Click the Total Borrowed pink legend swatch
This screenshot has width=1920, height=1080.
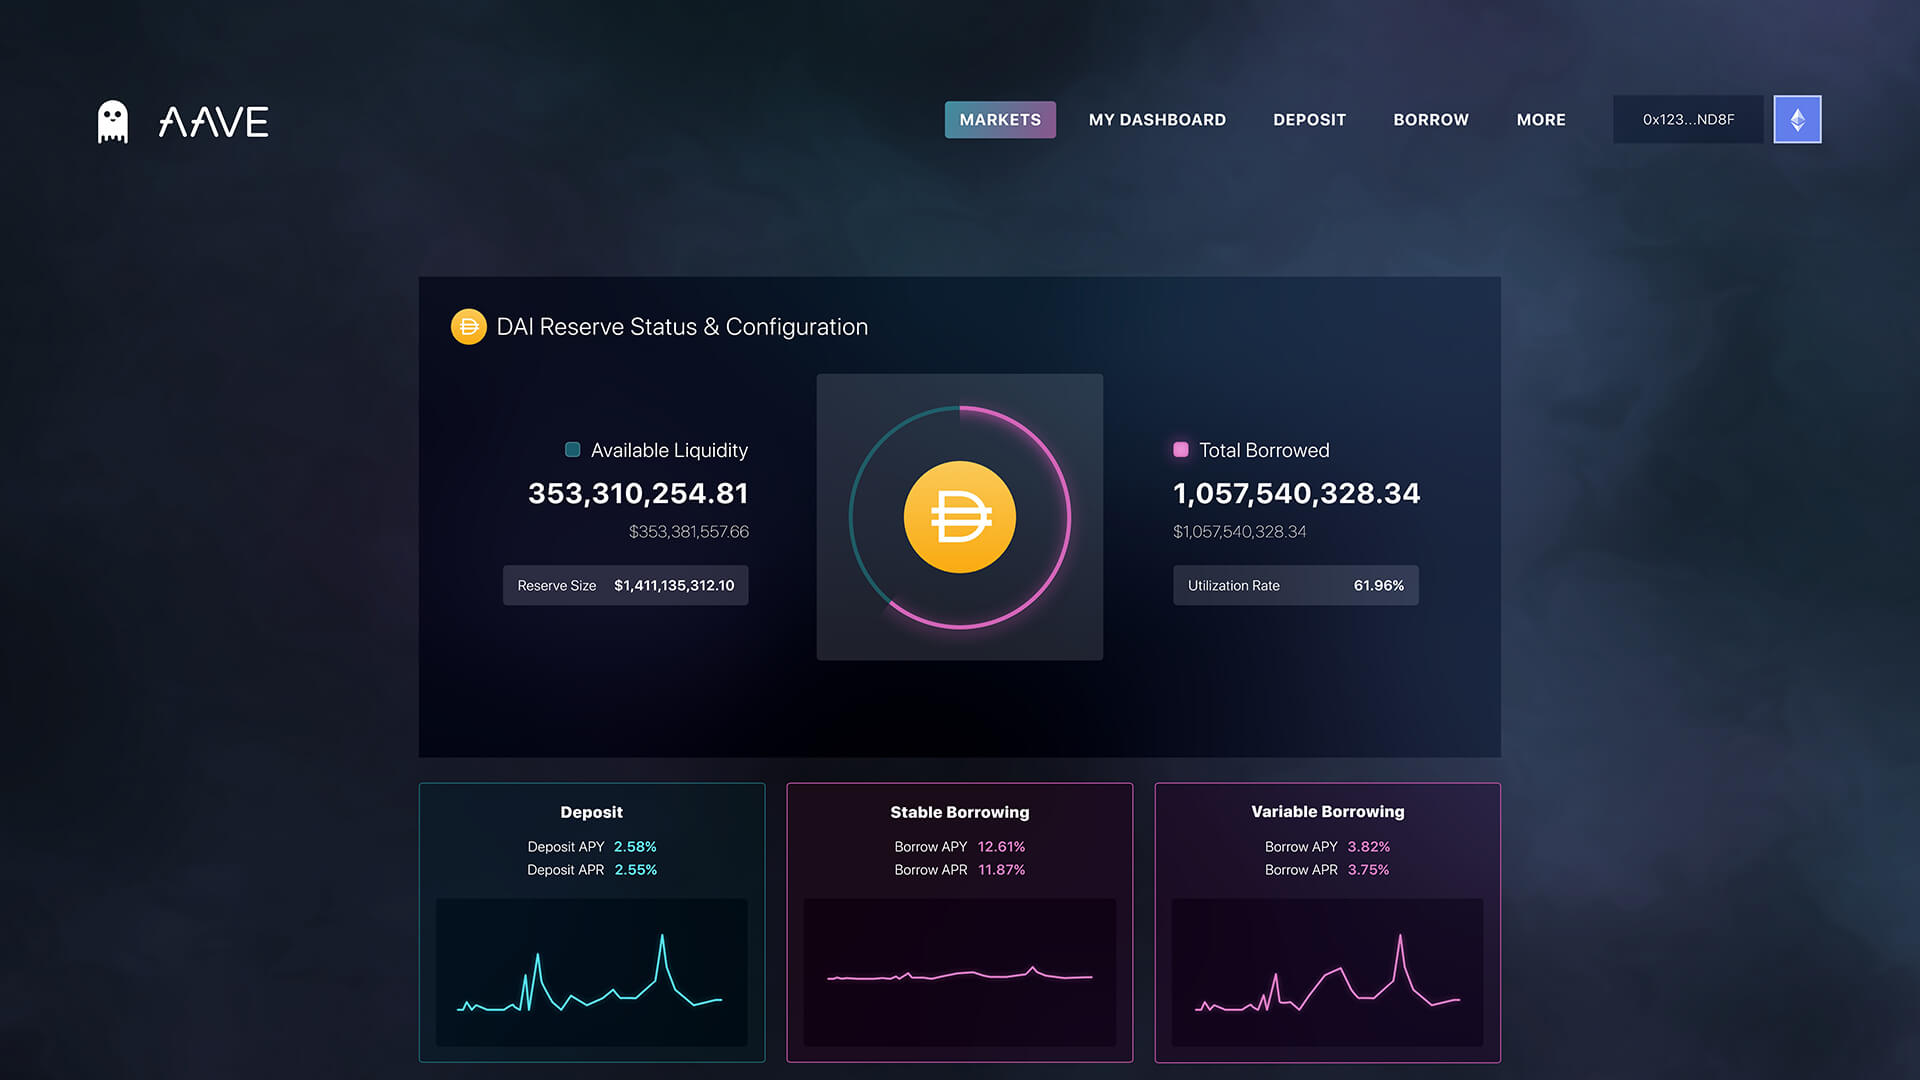[1181, 450]
